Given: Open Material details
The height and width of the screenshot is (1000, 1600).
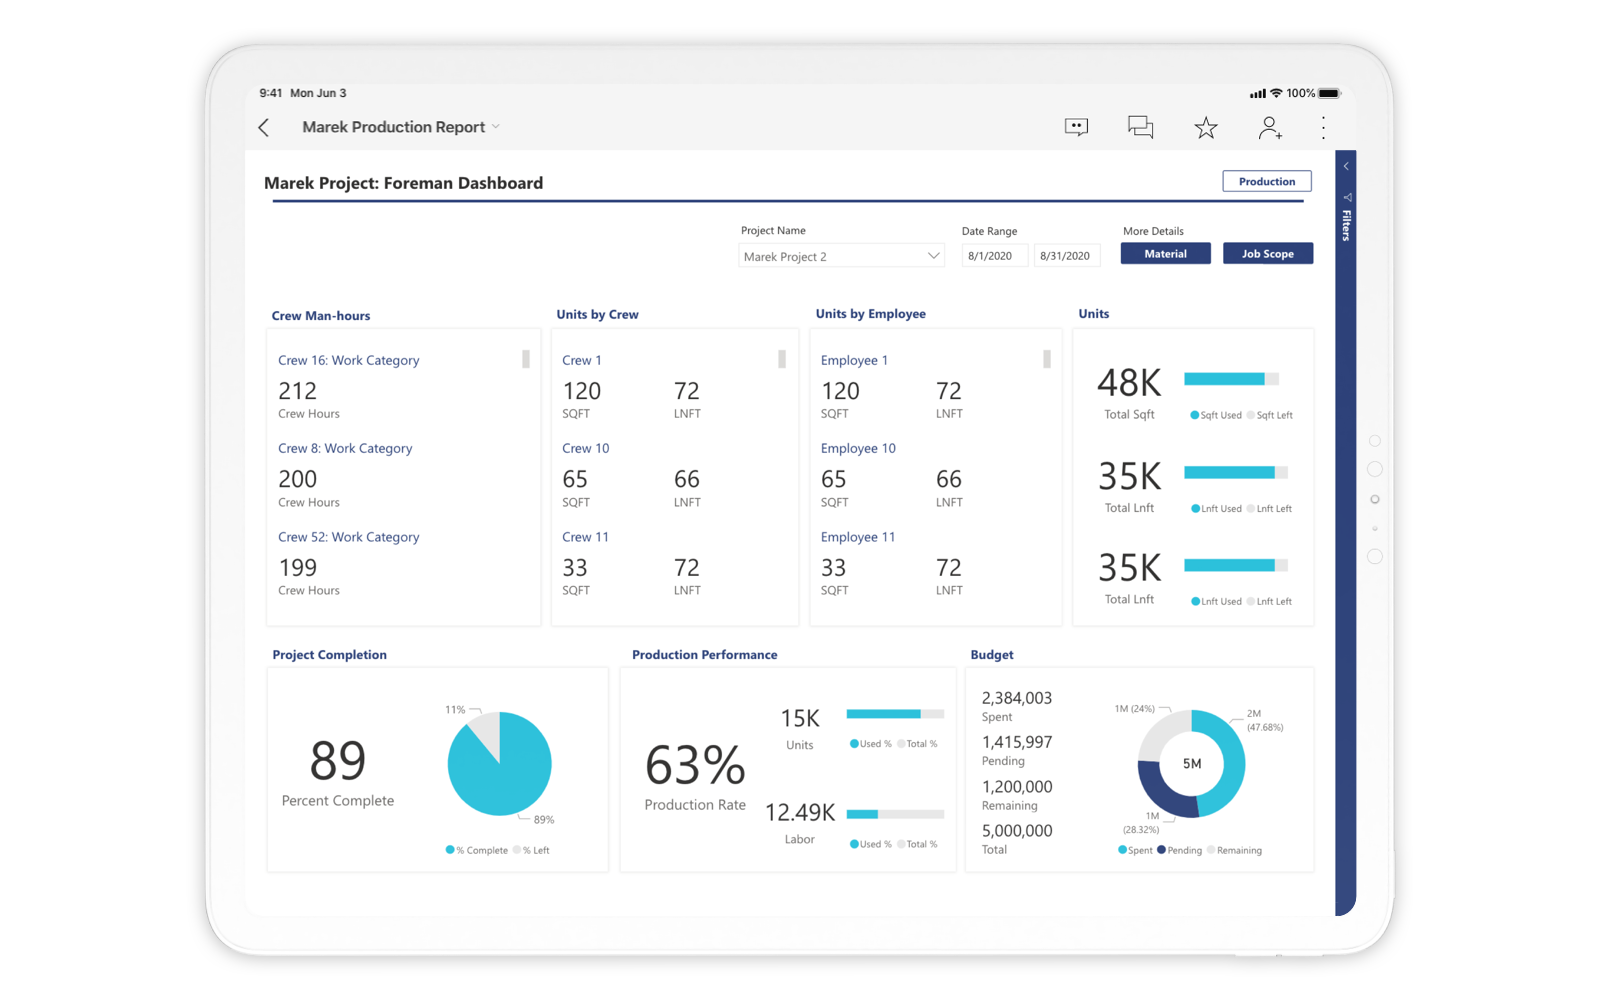Looking at the screenshot, I should (x=1165, y=254).
